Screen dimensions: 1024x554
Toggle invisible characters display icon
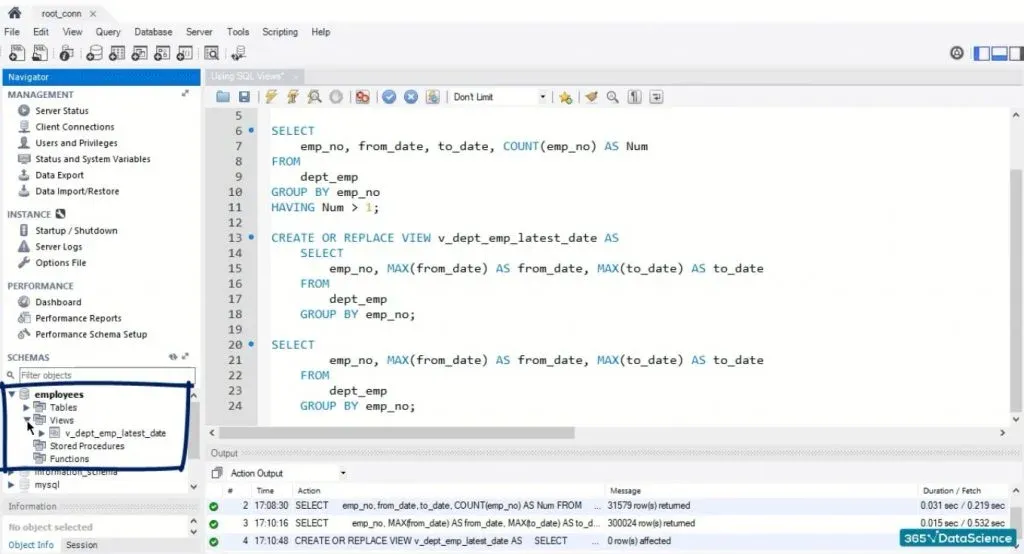pyautogui.click(x=635, y=97)
